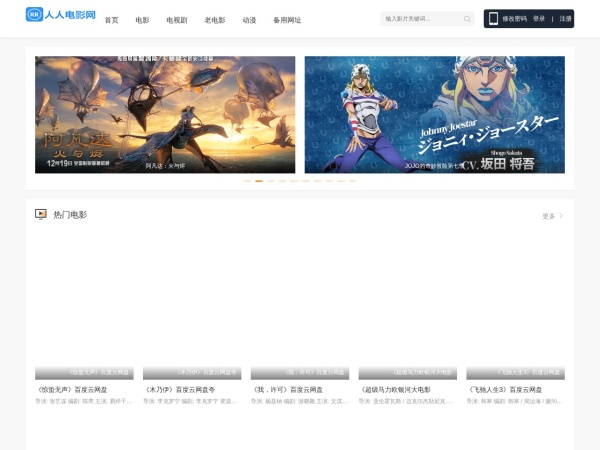The image size is (600, 450).
Task: Open the 阿凡达 火与烬 banner
Action: [165, 115]
